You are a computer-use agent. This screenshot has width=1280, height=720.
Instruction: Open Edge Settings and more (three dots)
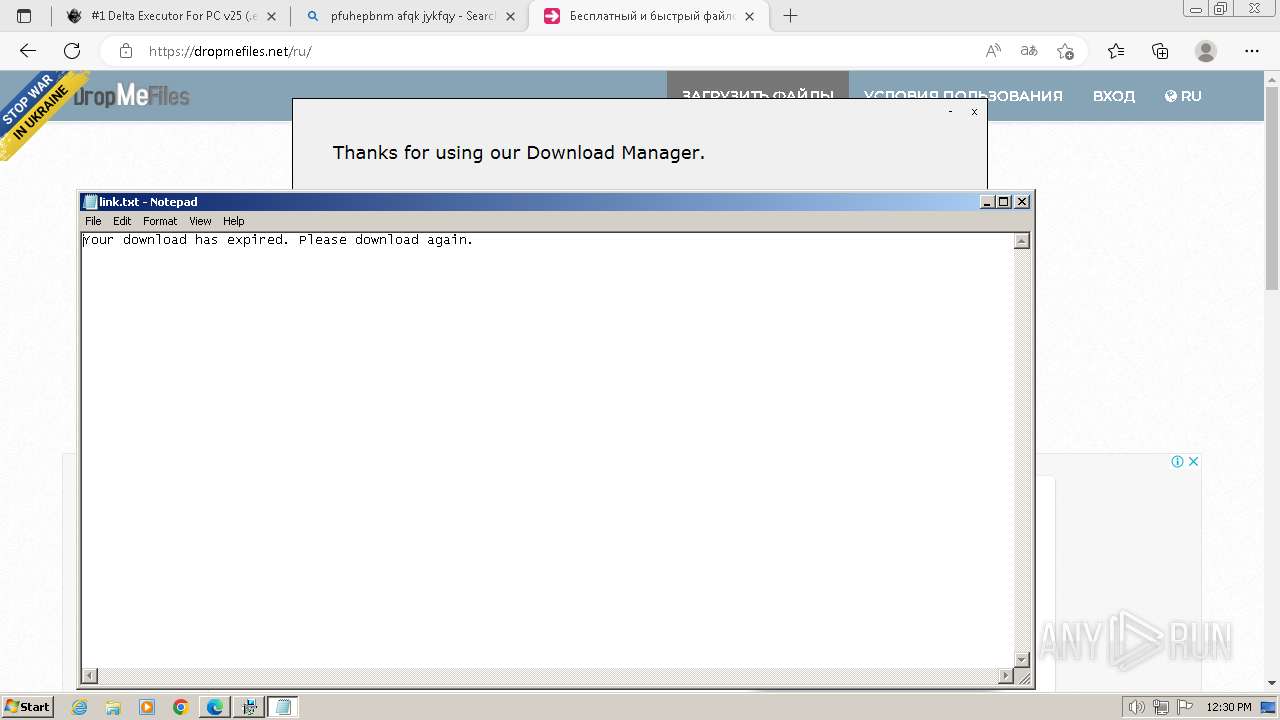1252,51
